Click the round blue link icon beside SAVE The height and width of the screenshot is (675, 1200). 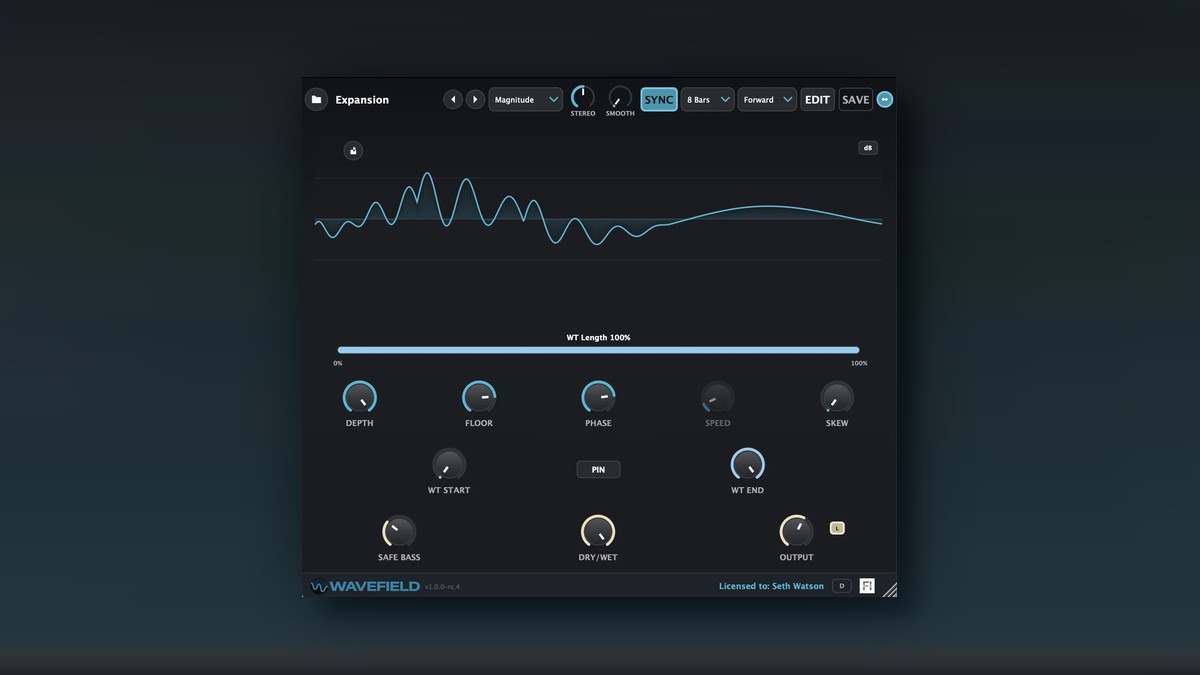coord(885,100)
